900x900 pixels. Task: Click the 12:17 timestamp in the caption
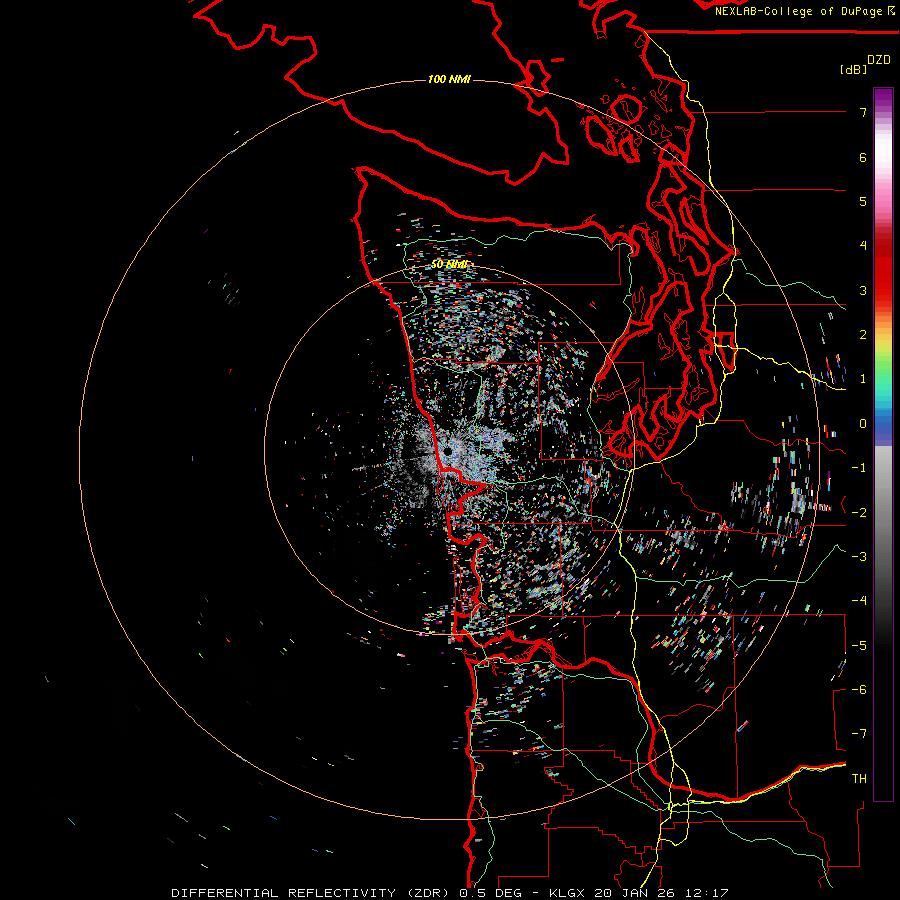tap(706, 893)
